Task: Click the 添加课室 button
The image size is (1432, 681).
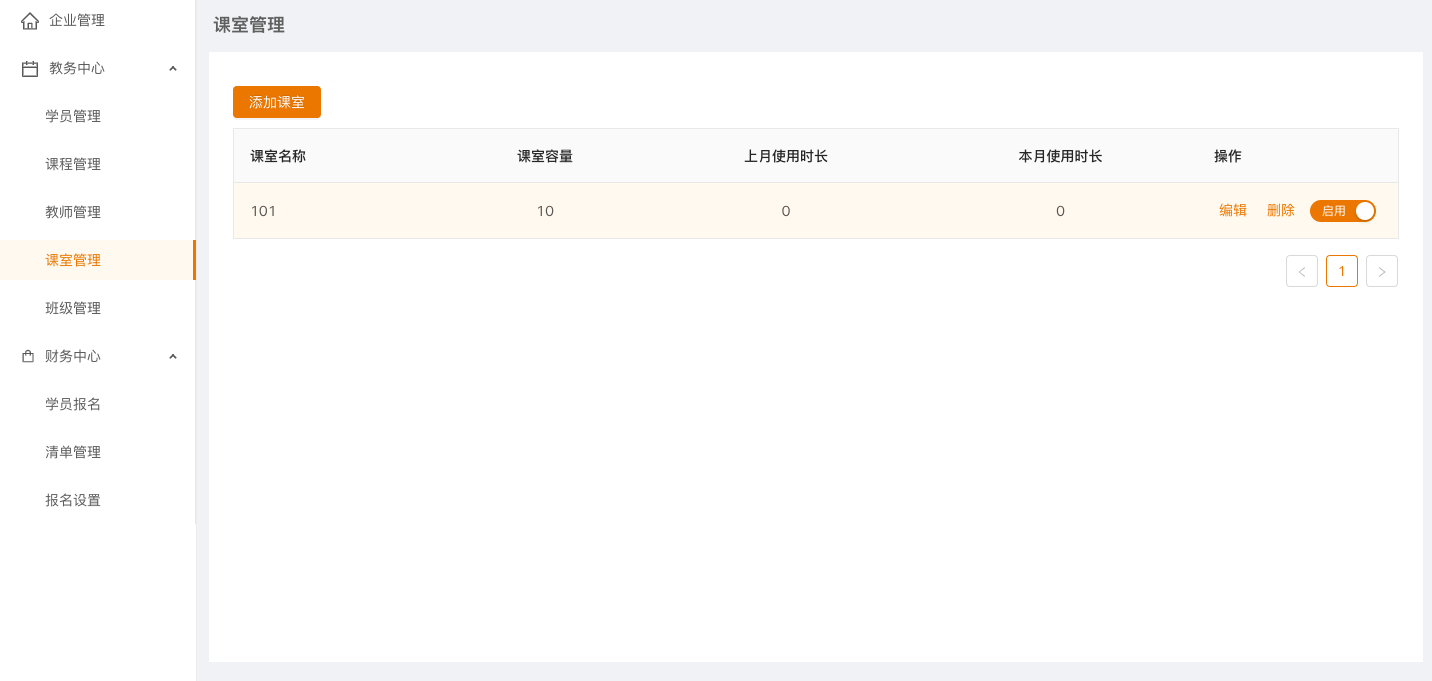Action: pos(277,103)
